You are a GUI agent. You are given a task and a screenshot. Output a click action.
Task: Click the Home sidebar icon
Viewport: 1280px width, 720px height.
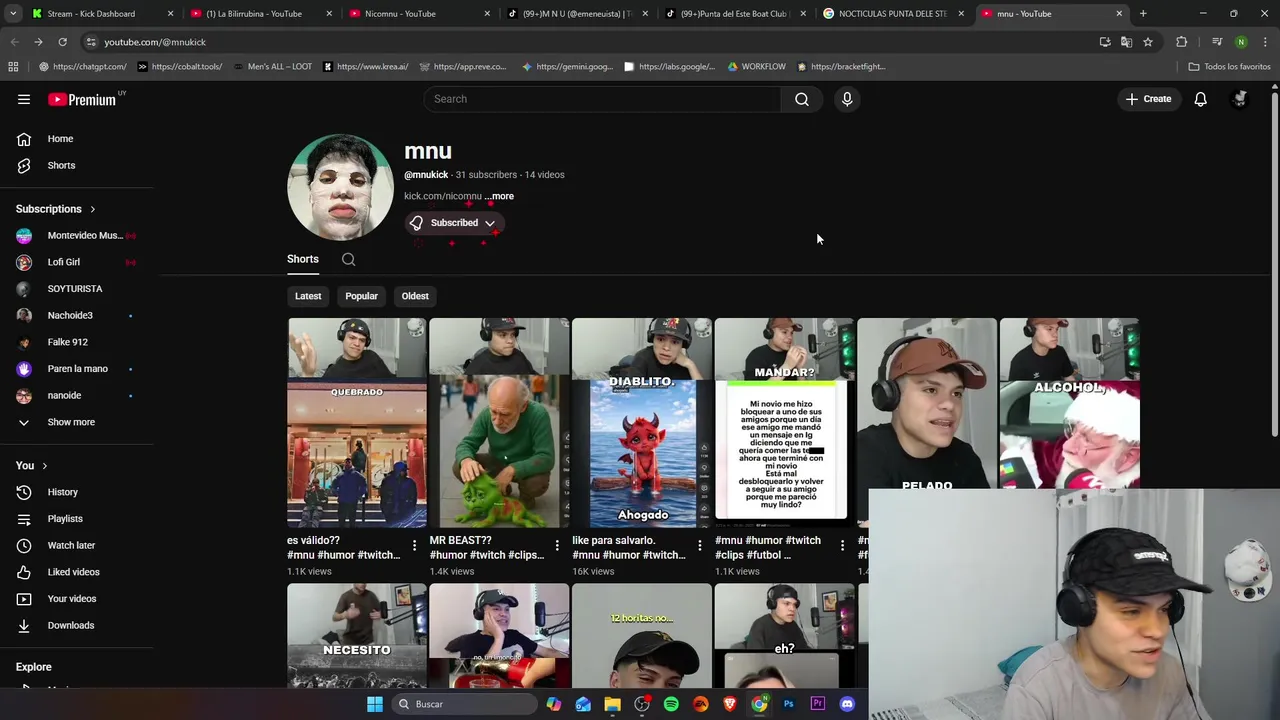(24, 139)
